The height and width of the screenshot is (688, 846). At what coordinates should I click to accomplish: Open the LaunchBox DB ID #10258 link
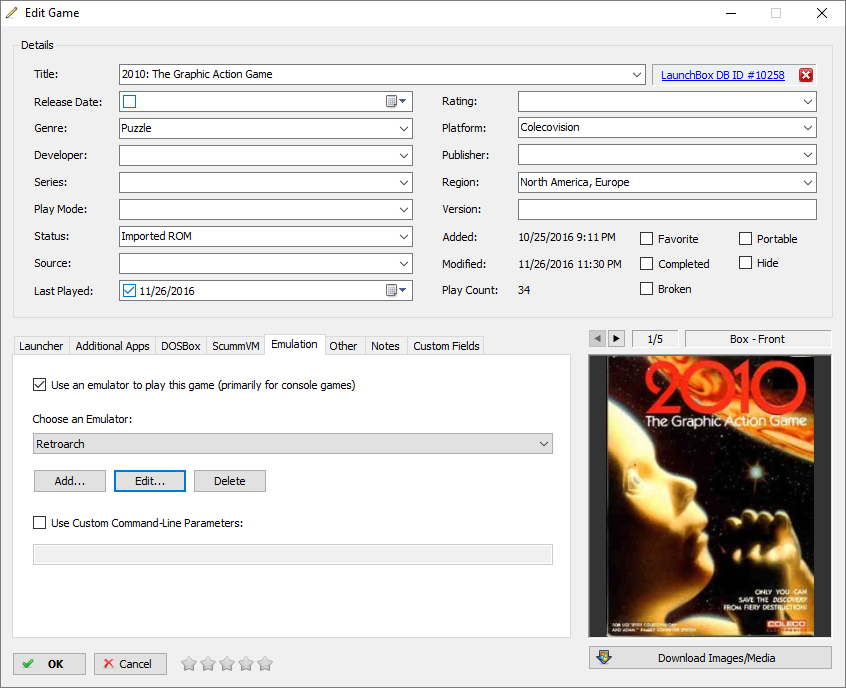coord(722,75)
